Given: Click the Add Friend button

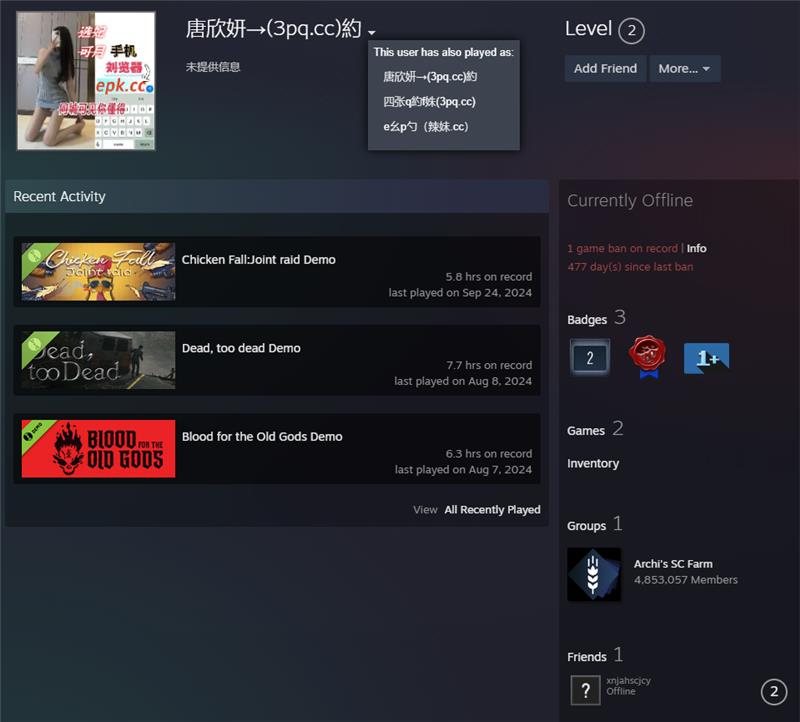Looking at the screenshot, I should pos(605,68).
